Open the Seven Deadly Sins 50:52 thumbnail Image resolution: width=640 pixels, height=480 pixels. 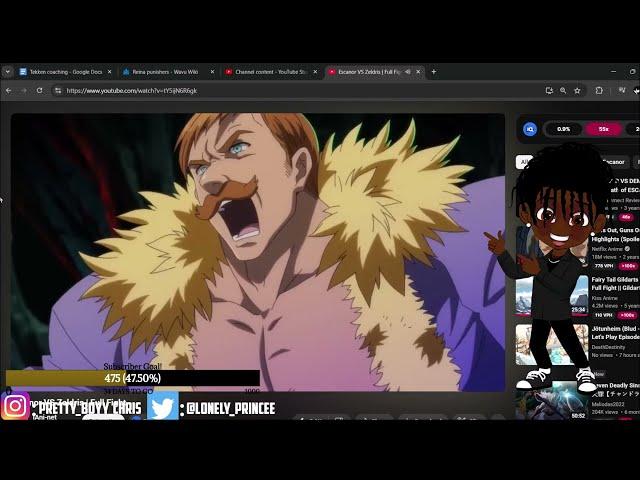552,400
